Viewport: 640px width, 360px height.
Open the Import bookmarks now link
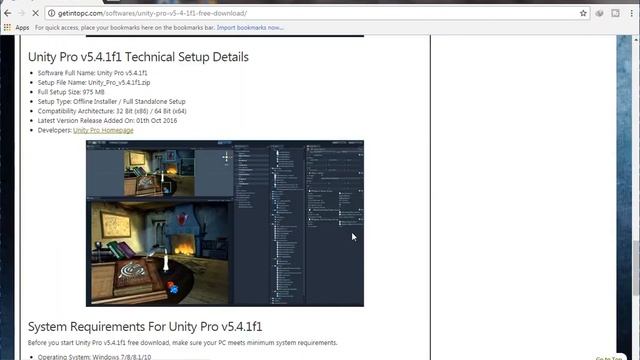pos(250,27)
